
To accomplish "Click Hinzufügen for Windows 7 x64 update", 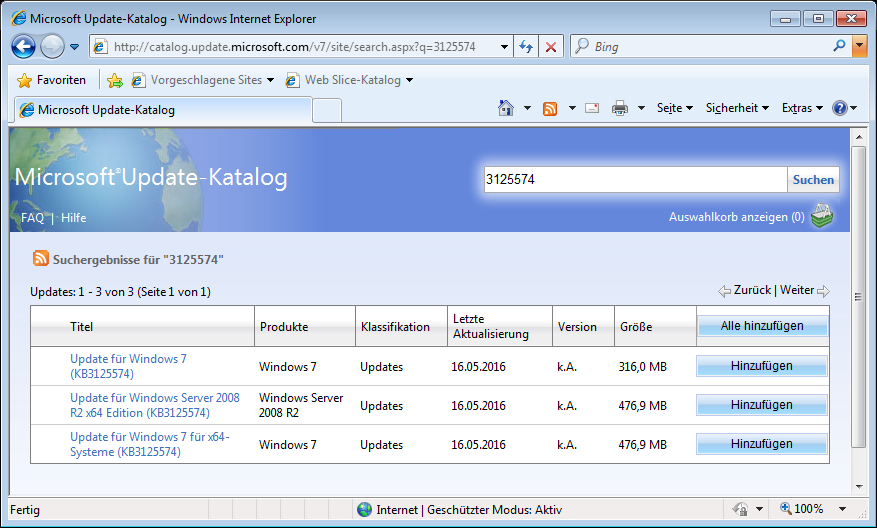I will pyautogui.click(x=762, y=444).
